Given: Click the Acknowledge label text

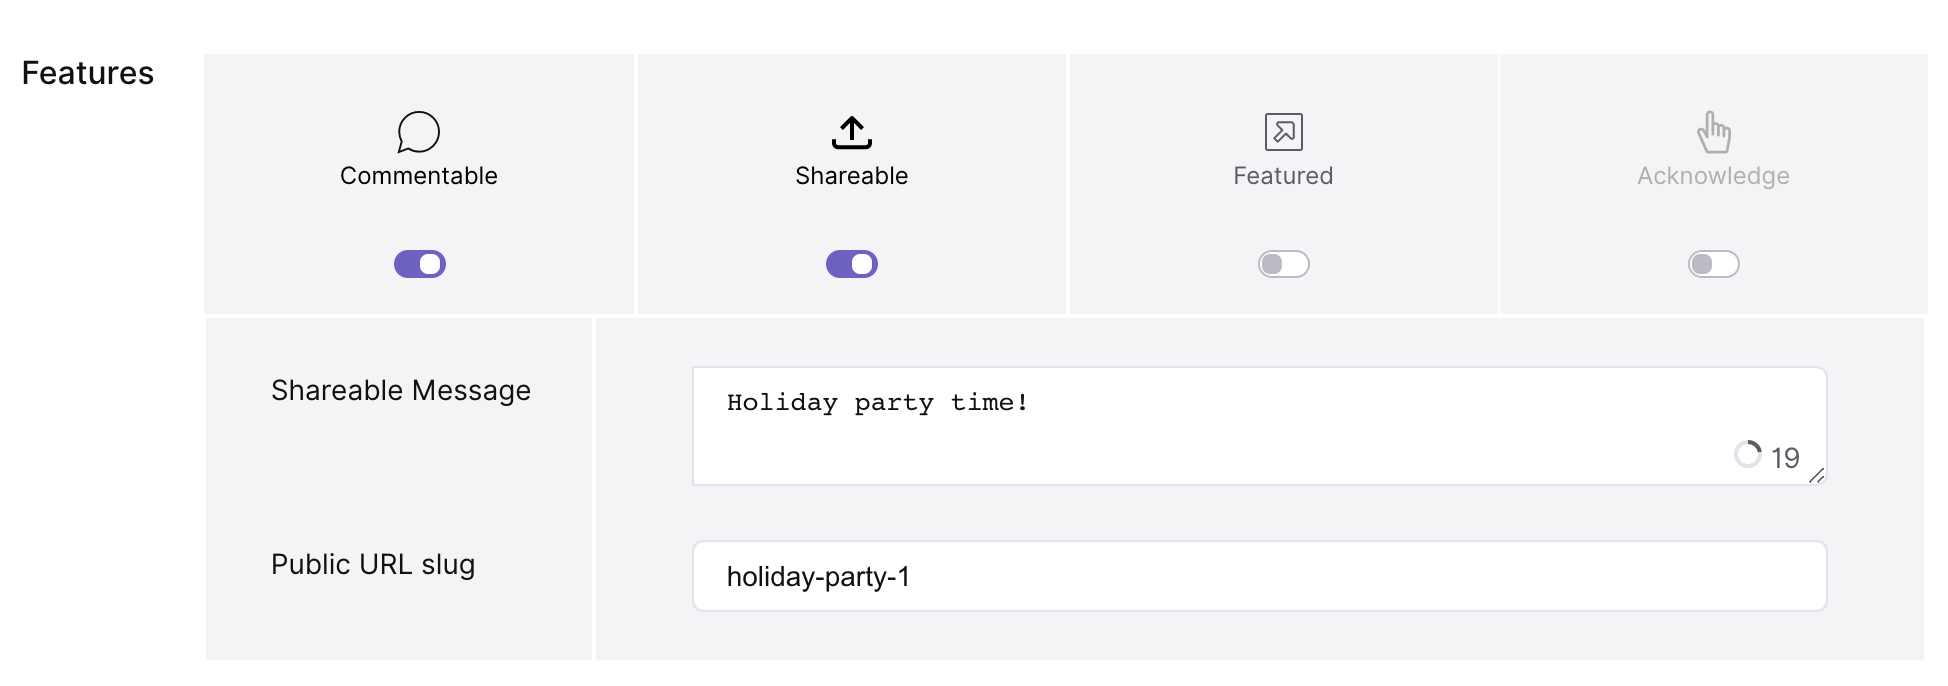Looking at the screenshot, I should [1713, 176].
